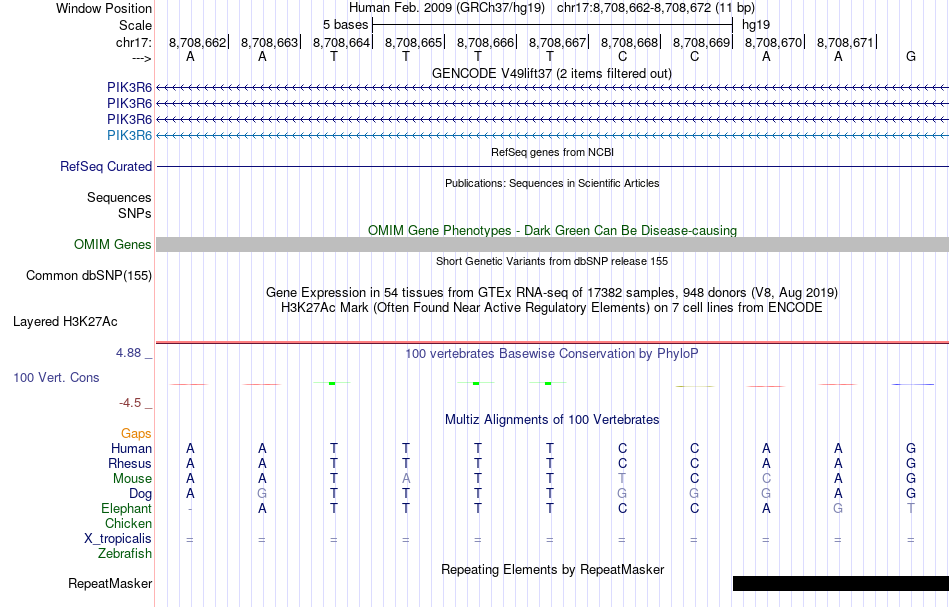The height and width of the screenshot is (607, 950).
Task: Click the RefSeq genes from NCBI title
Action: tap(552, 152)
